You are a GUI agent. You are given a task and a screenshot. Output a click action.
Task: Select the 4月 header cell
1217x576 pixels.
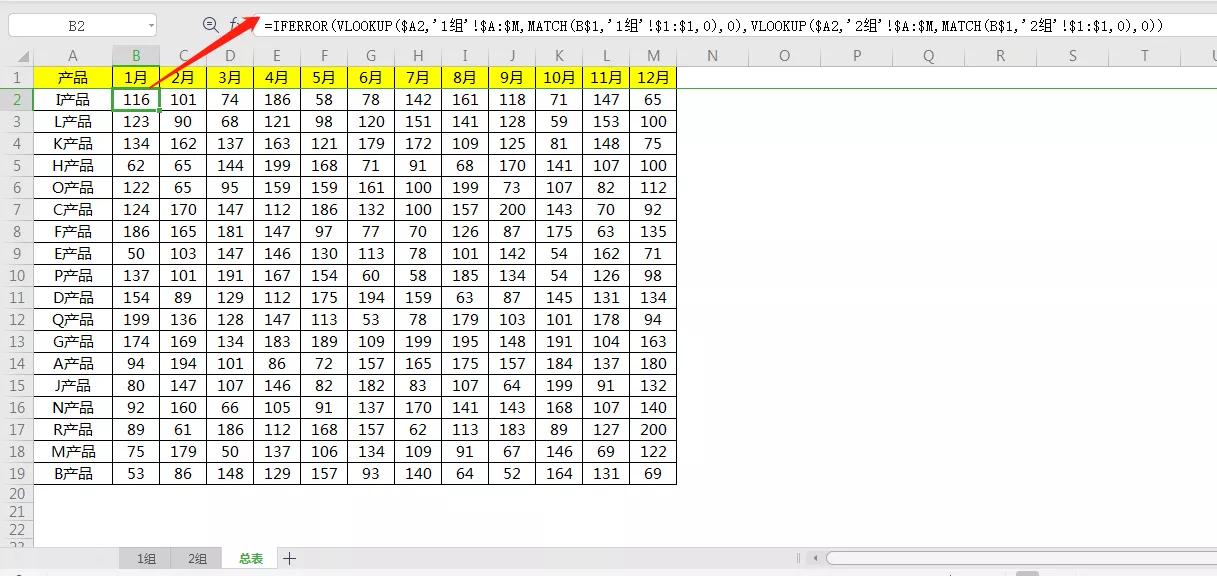coord(277,77)
